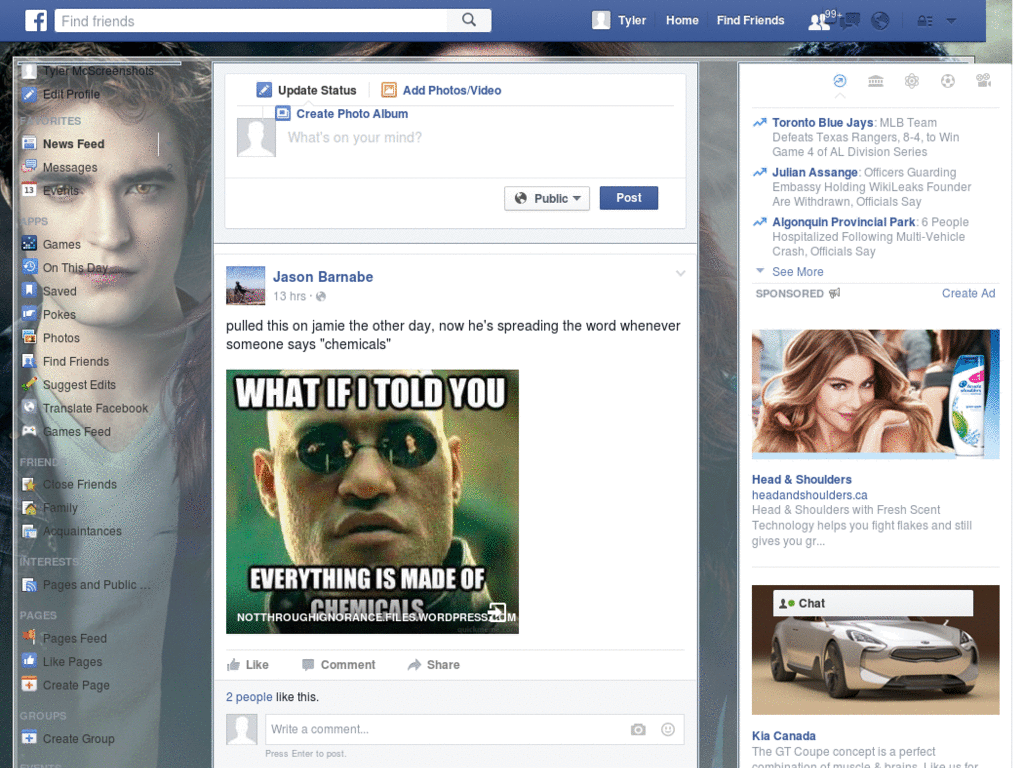Click Find Friends in the top bar
The height and width of the screenshot is (768, 1024).
[750, 20]
